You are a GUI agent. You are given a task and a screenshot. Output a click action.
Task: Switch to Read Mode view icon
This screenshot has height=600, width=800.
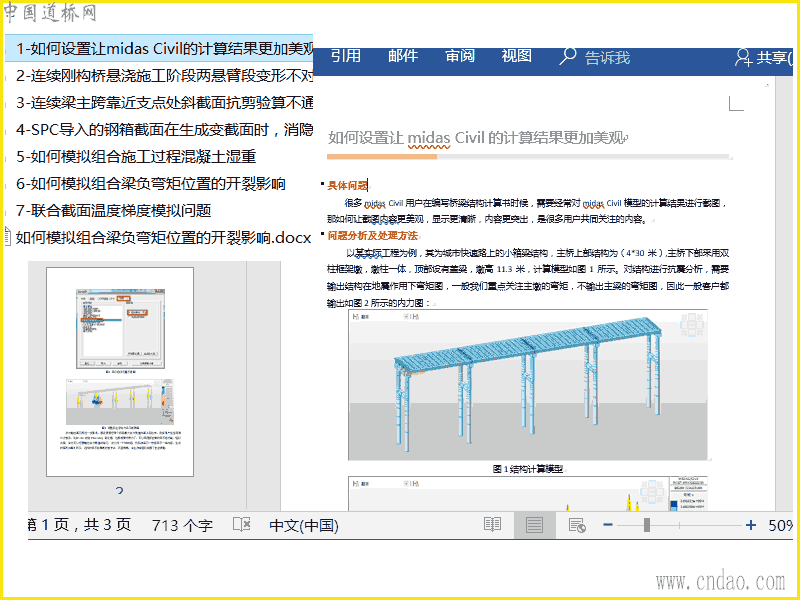[492, 524]
